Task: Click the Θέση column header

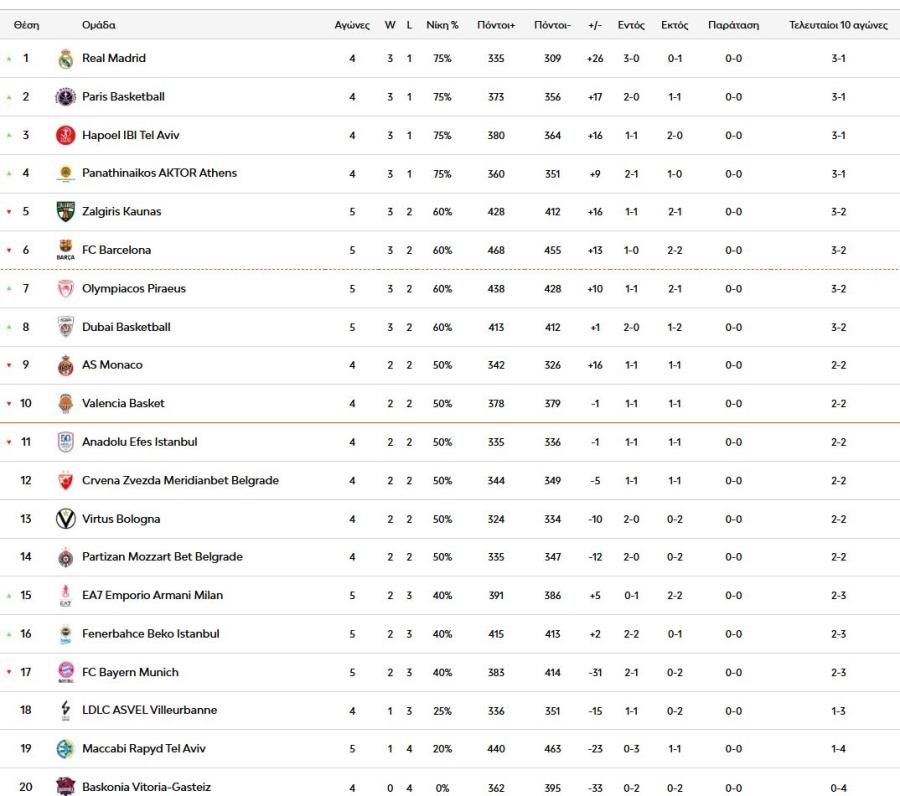Action: pyautogui.click(x=26, y=25)
